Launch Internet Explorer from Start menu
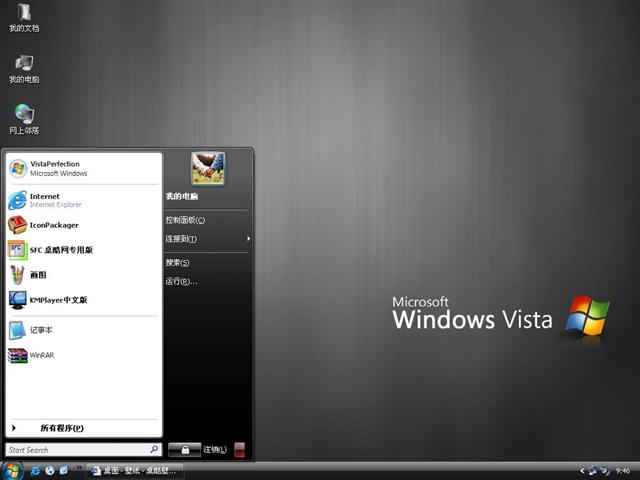 click(84, 200)
